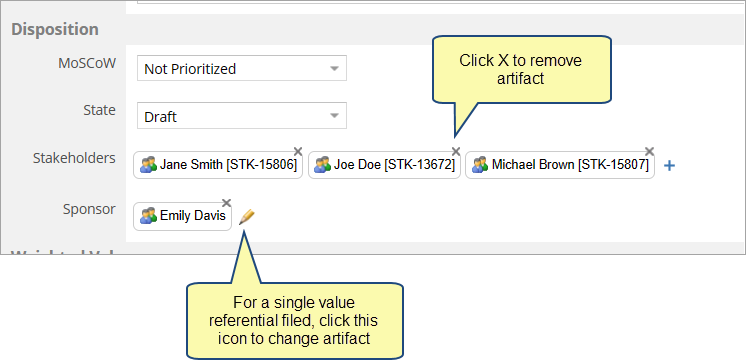Open the State dropdown arrow
This screenshot has height=362, width=746.
pos(334,116)
